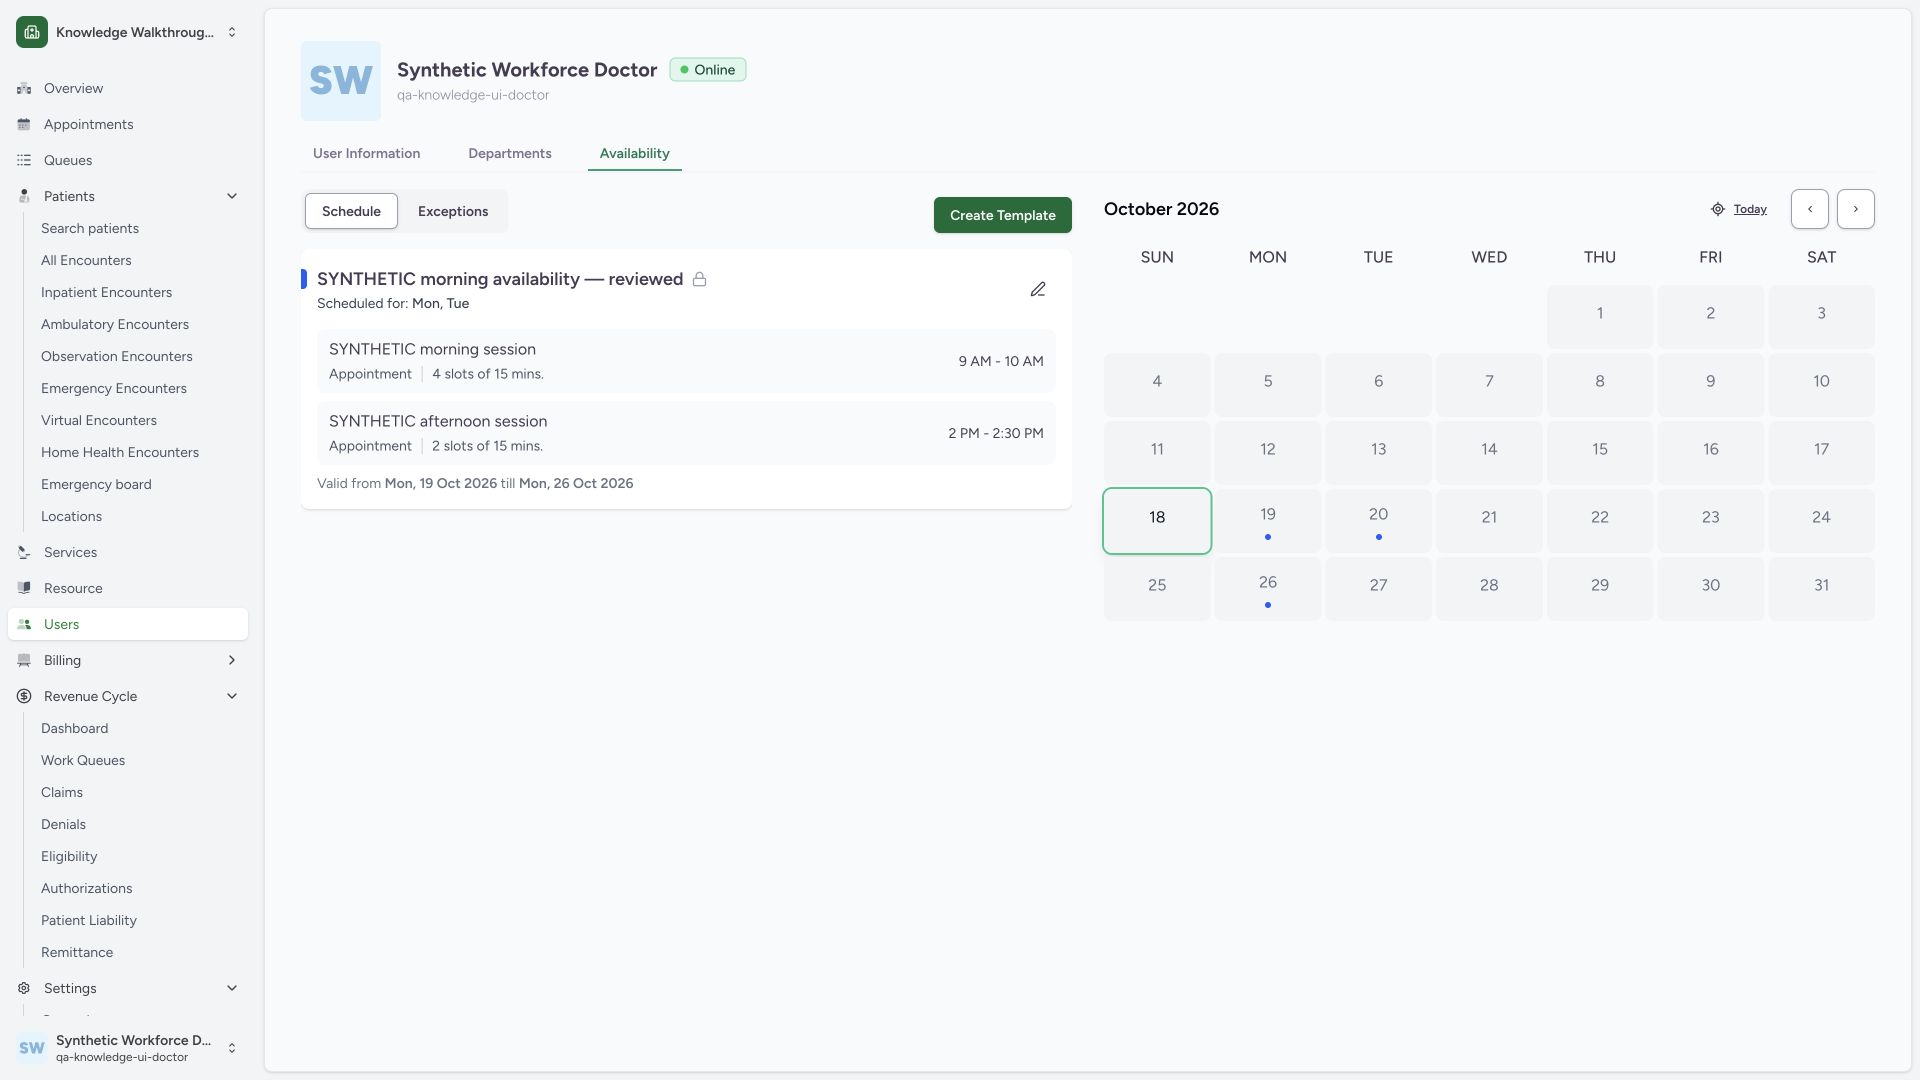
Task: Collapse the Settings section
Action: click(x=232, y=988)
